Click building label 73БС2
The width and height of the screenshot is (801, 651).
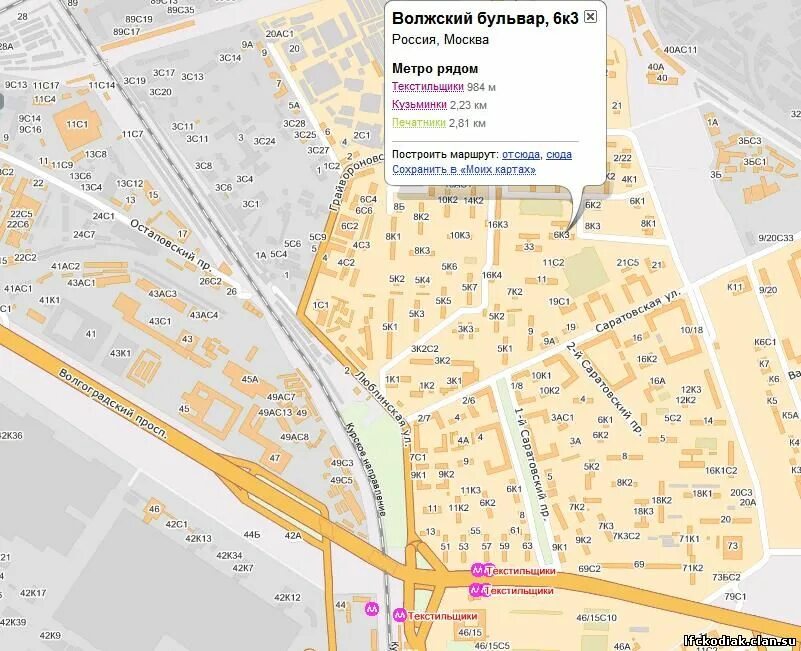tap(726, 577)
